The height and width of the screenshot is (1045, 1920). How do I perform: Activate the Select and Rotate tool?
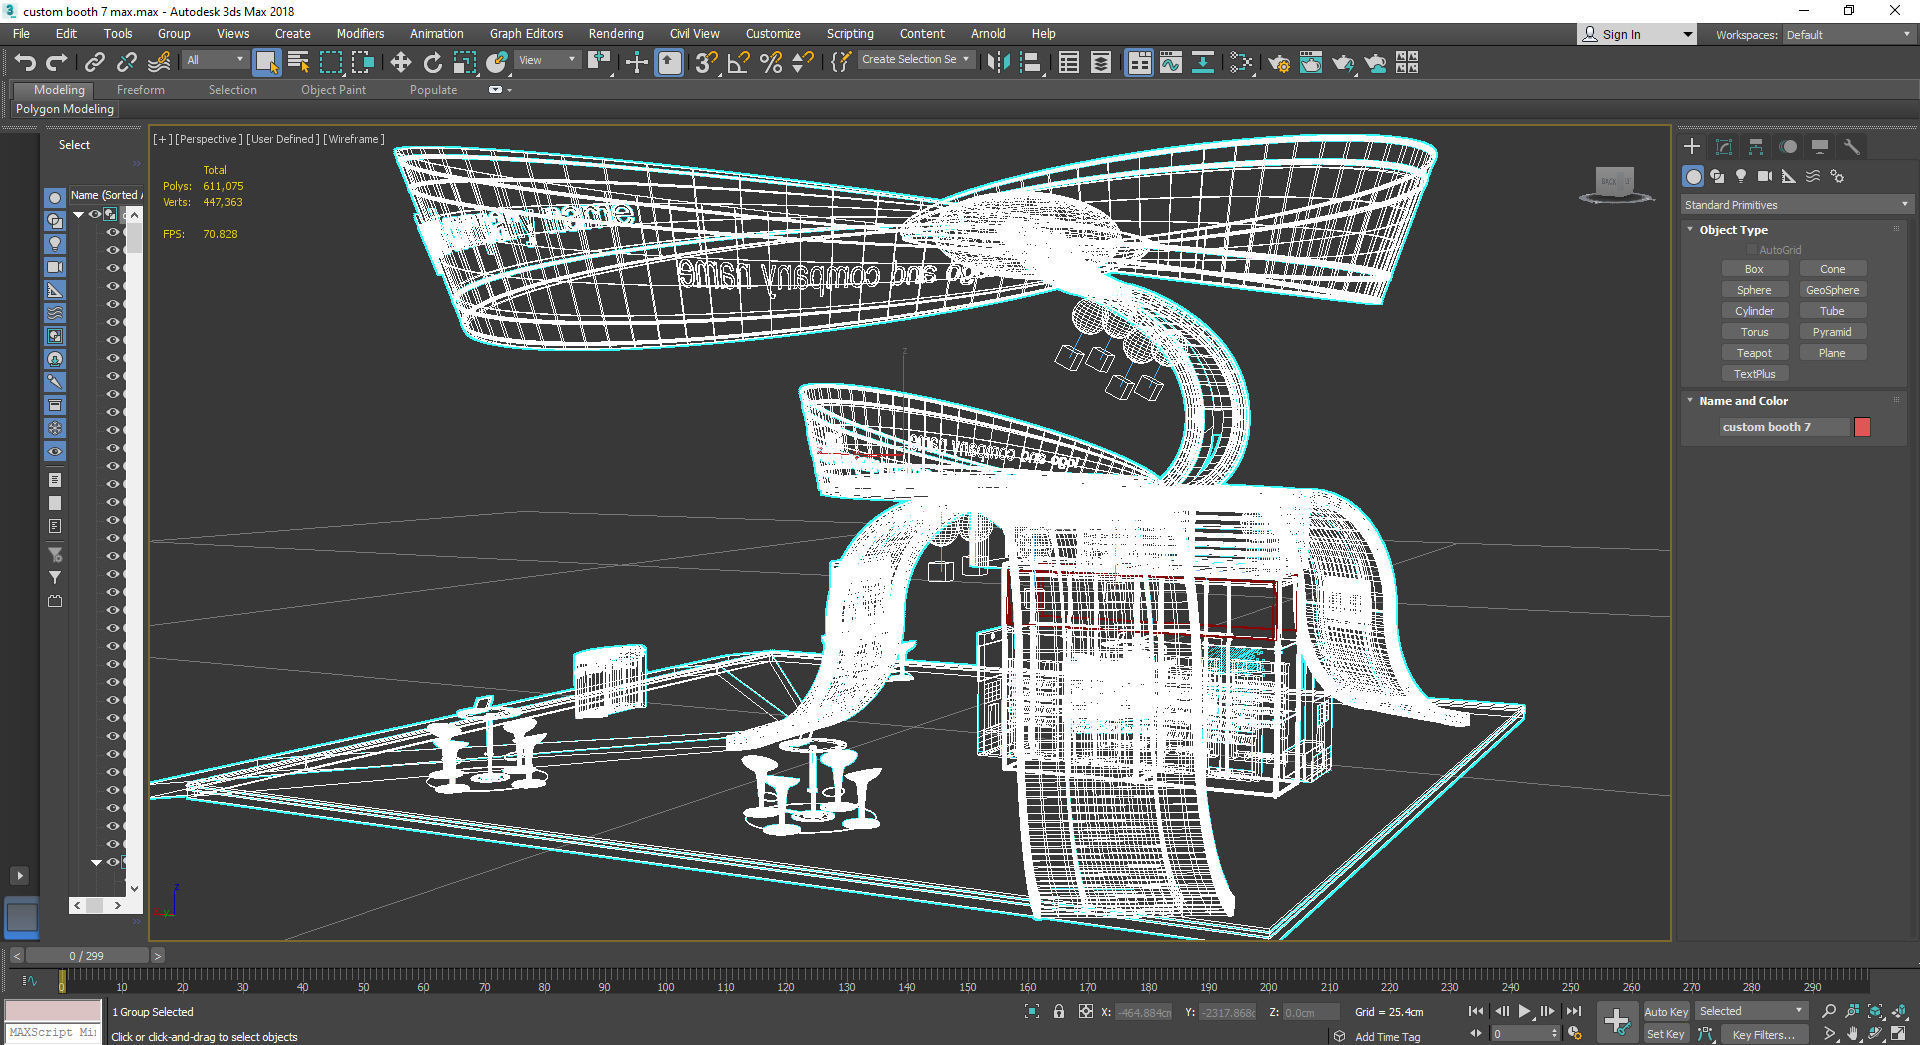[432, 63]
